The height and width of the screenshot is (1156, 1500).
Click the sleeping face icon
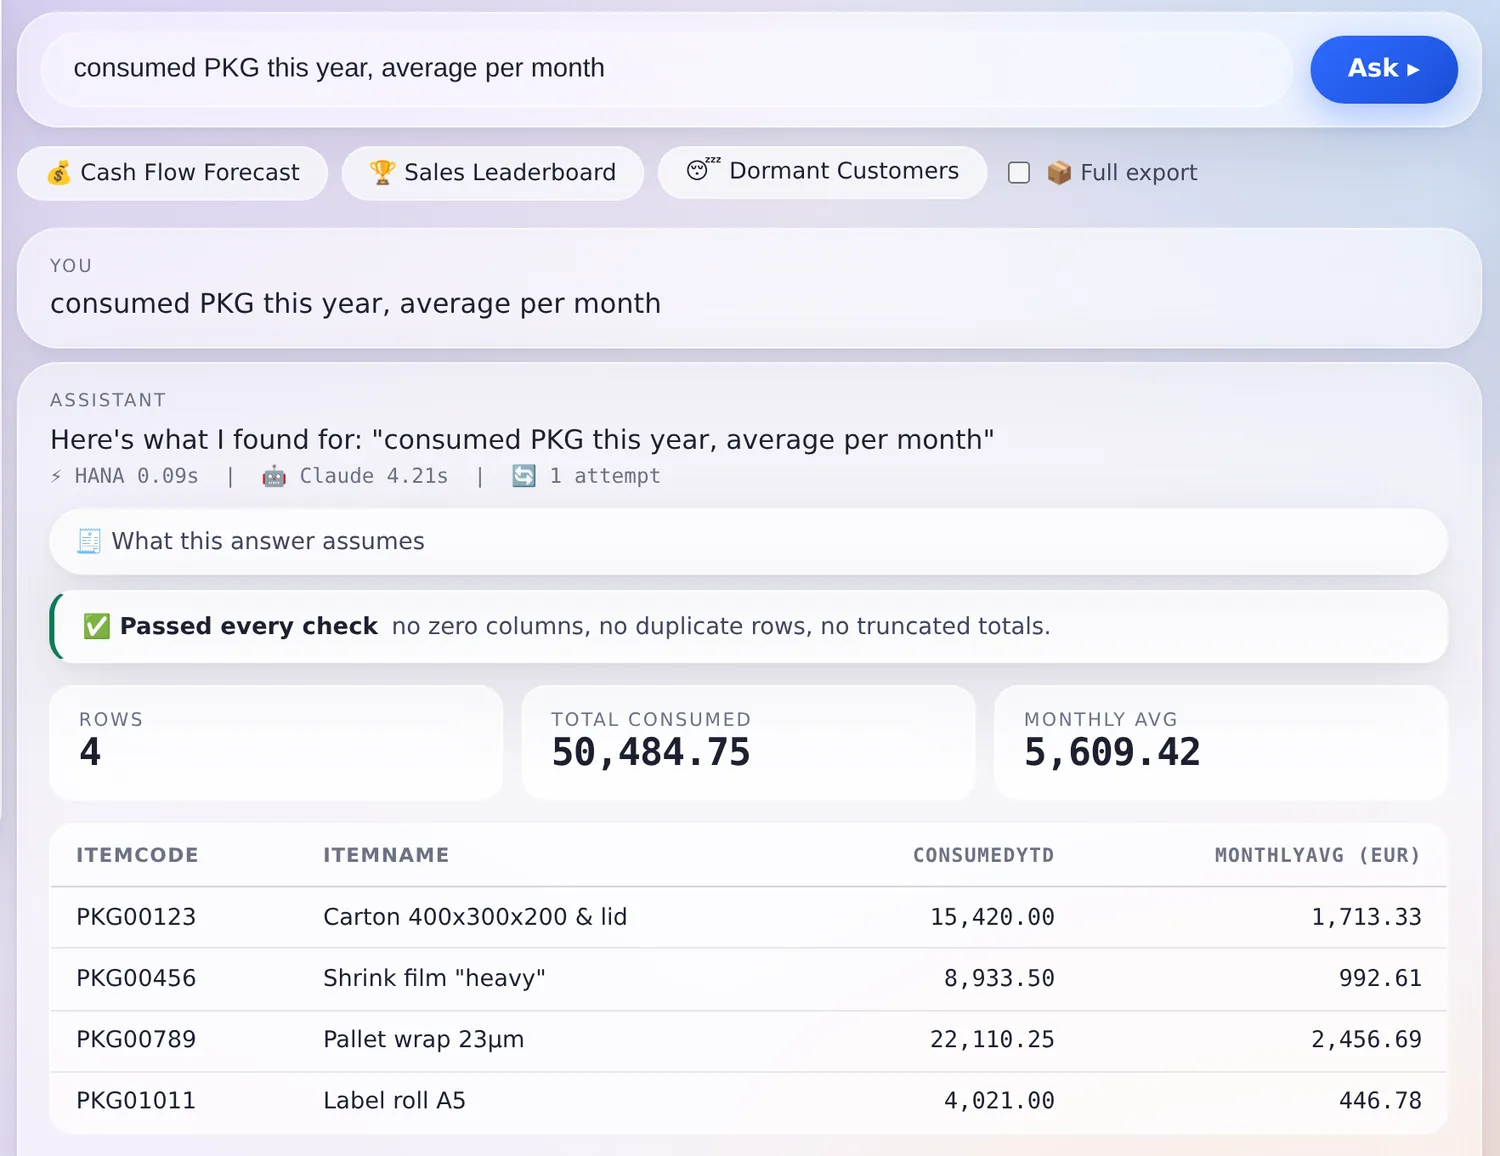tap(702, 169)
